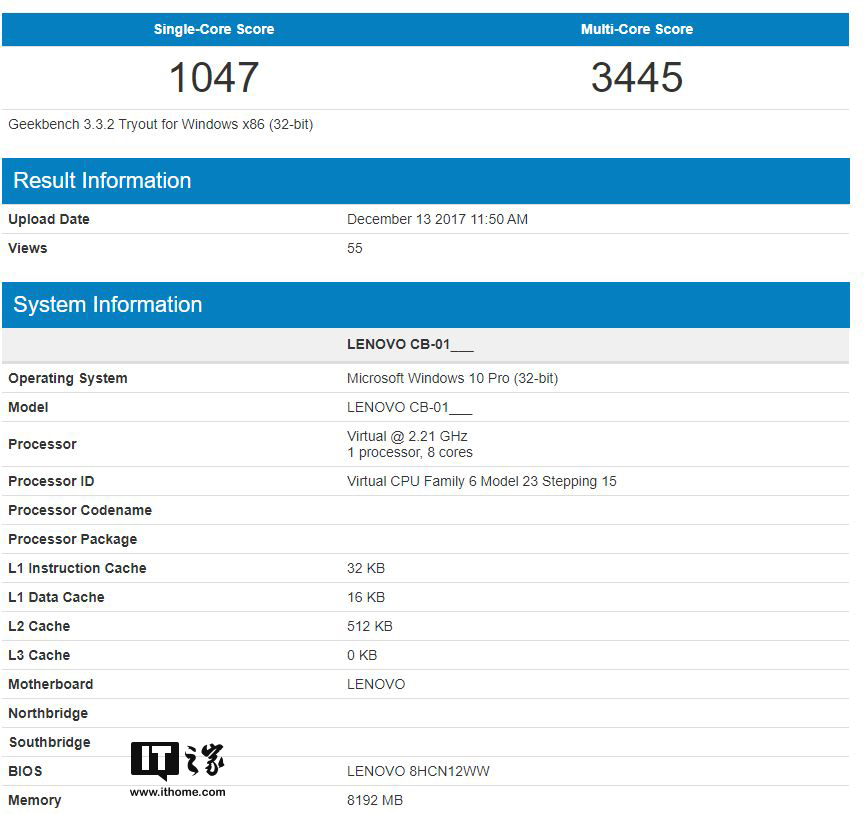Screen dimensions: 868x814
Task: Select the 32 KB cache value
Action: tap(366, 568)
